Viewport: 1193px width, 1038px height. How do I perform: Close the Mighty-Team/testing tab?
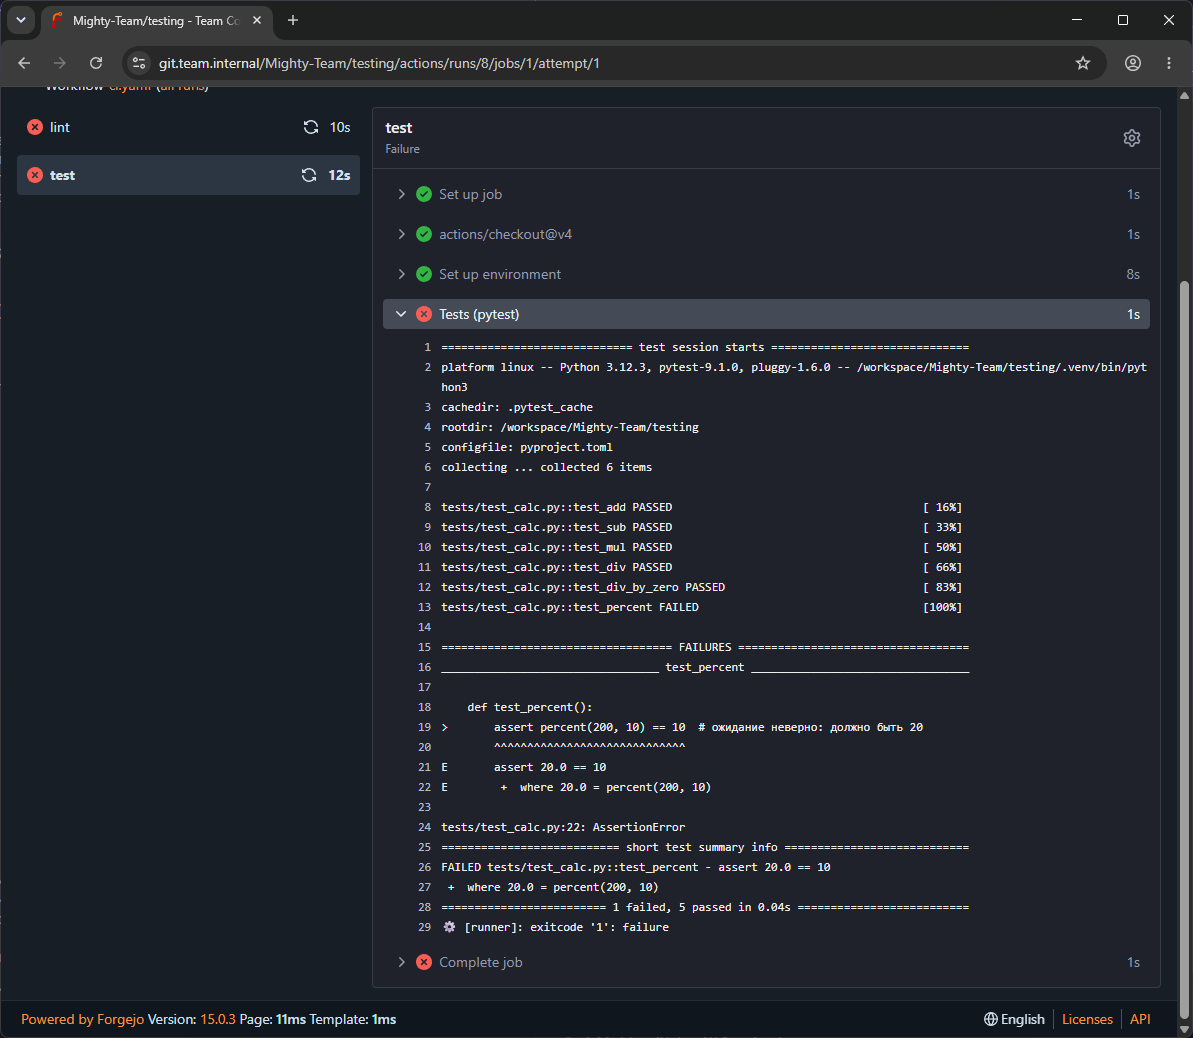[x=257, y=21]
